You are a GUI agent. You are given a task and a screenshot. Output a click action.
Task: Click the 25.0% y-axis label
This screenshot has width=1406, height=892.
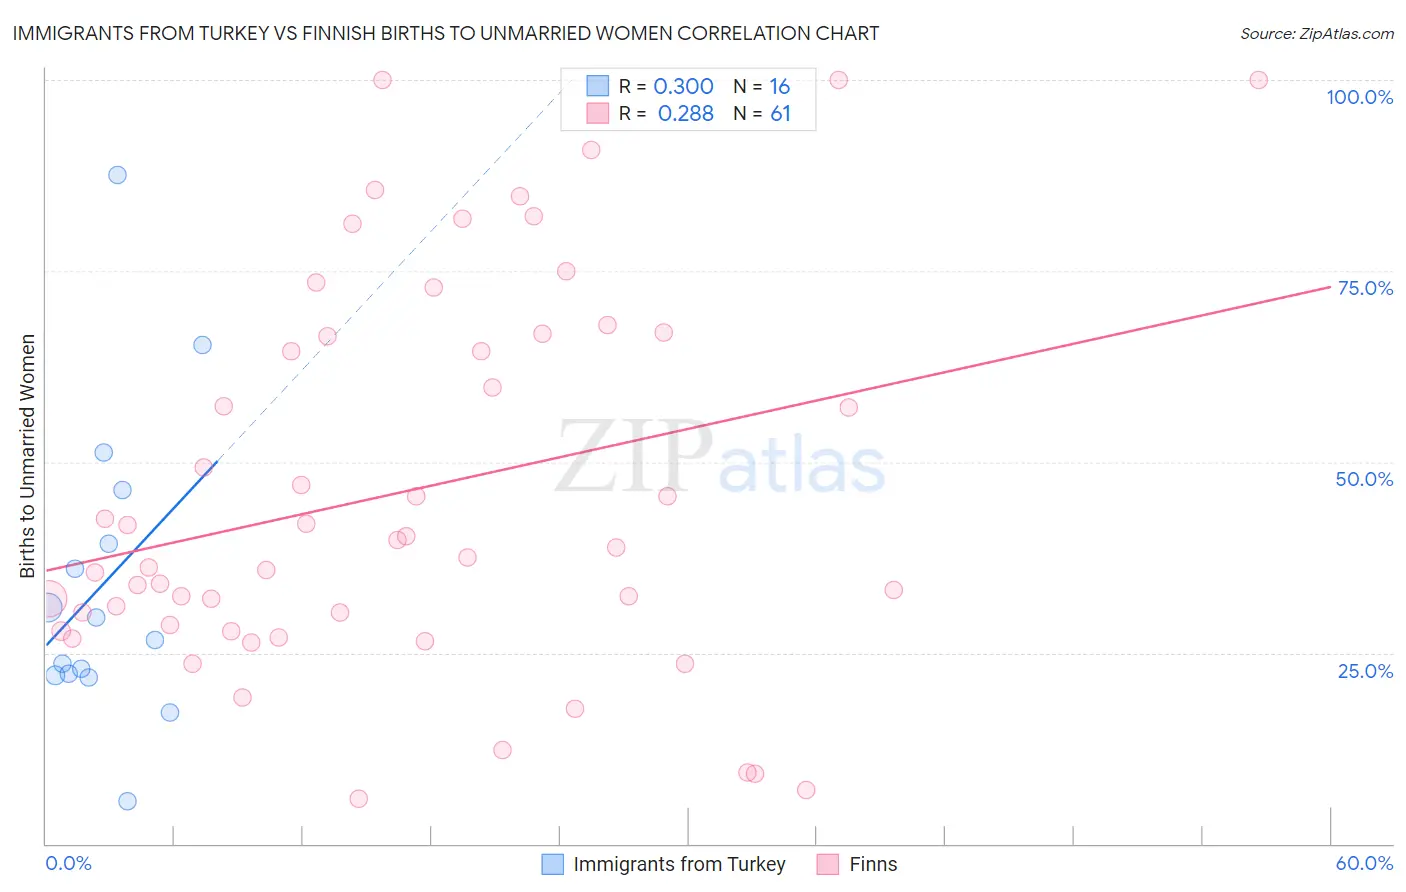coord(1365,671)
